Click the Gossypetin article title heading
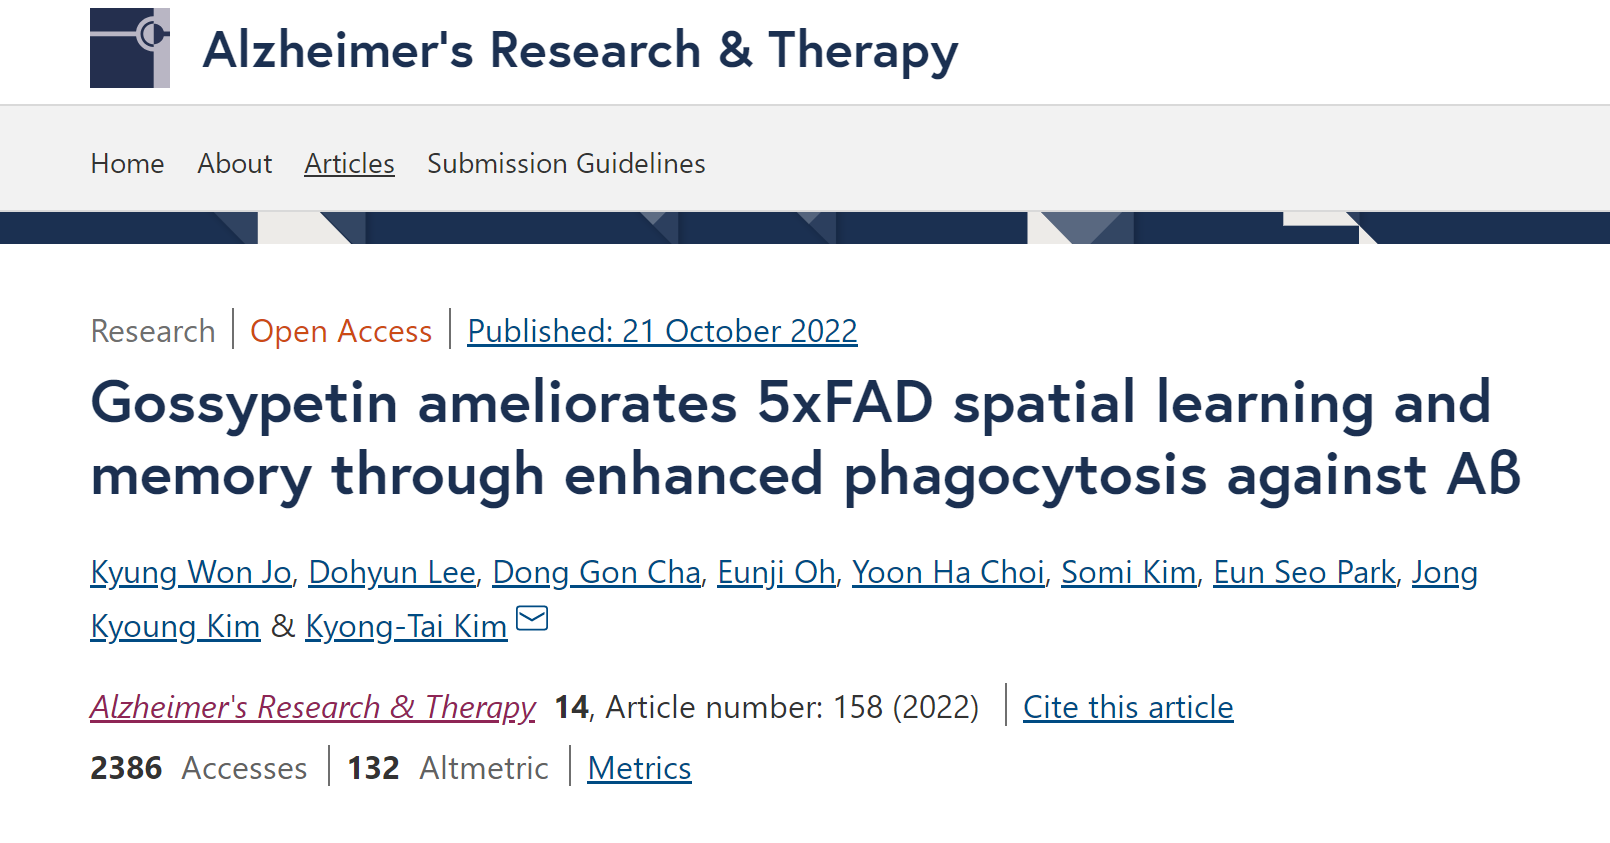This screenshot has height=843, width=1610. tap(805, 438)
